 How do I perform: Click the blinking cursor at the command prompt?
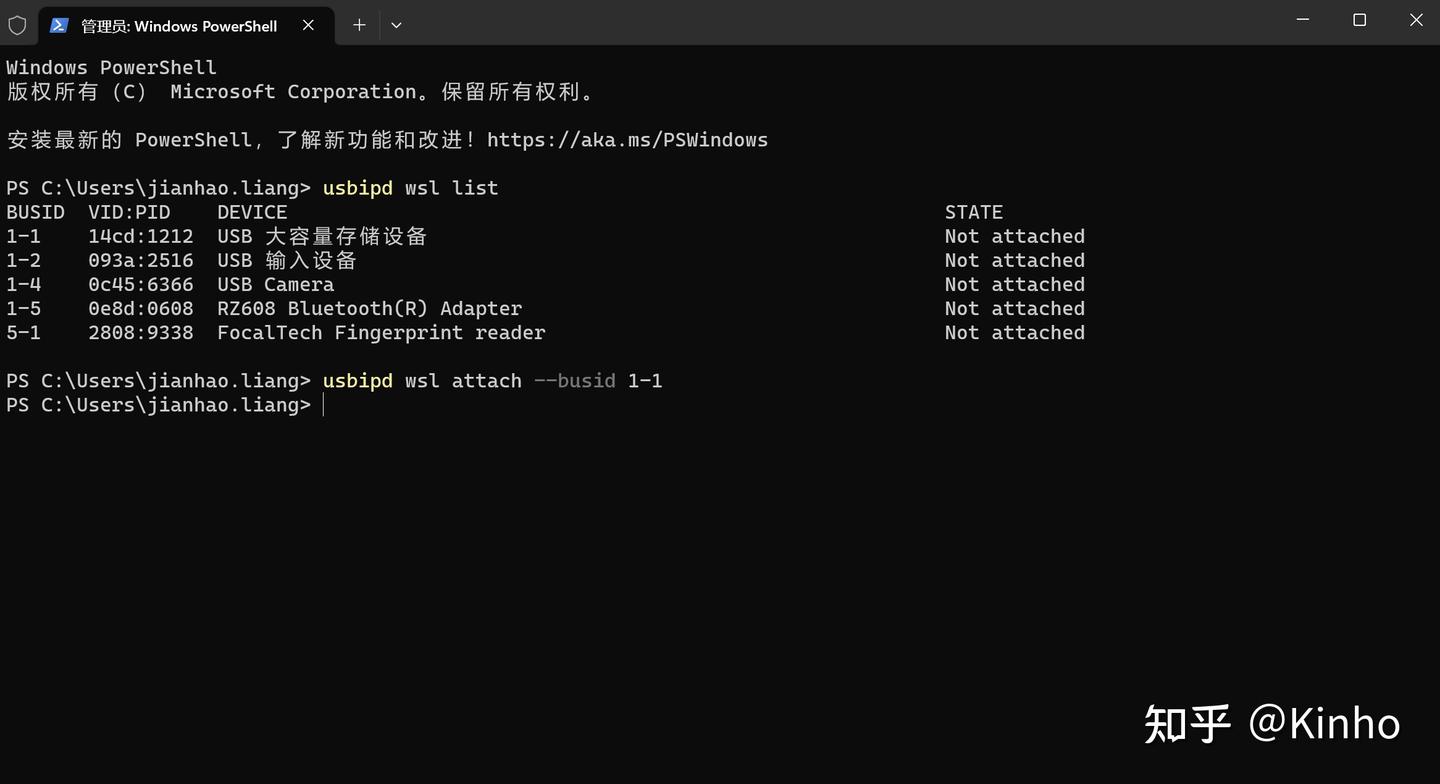[x=325, y=404]
